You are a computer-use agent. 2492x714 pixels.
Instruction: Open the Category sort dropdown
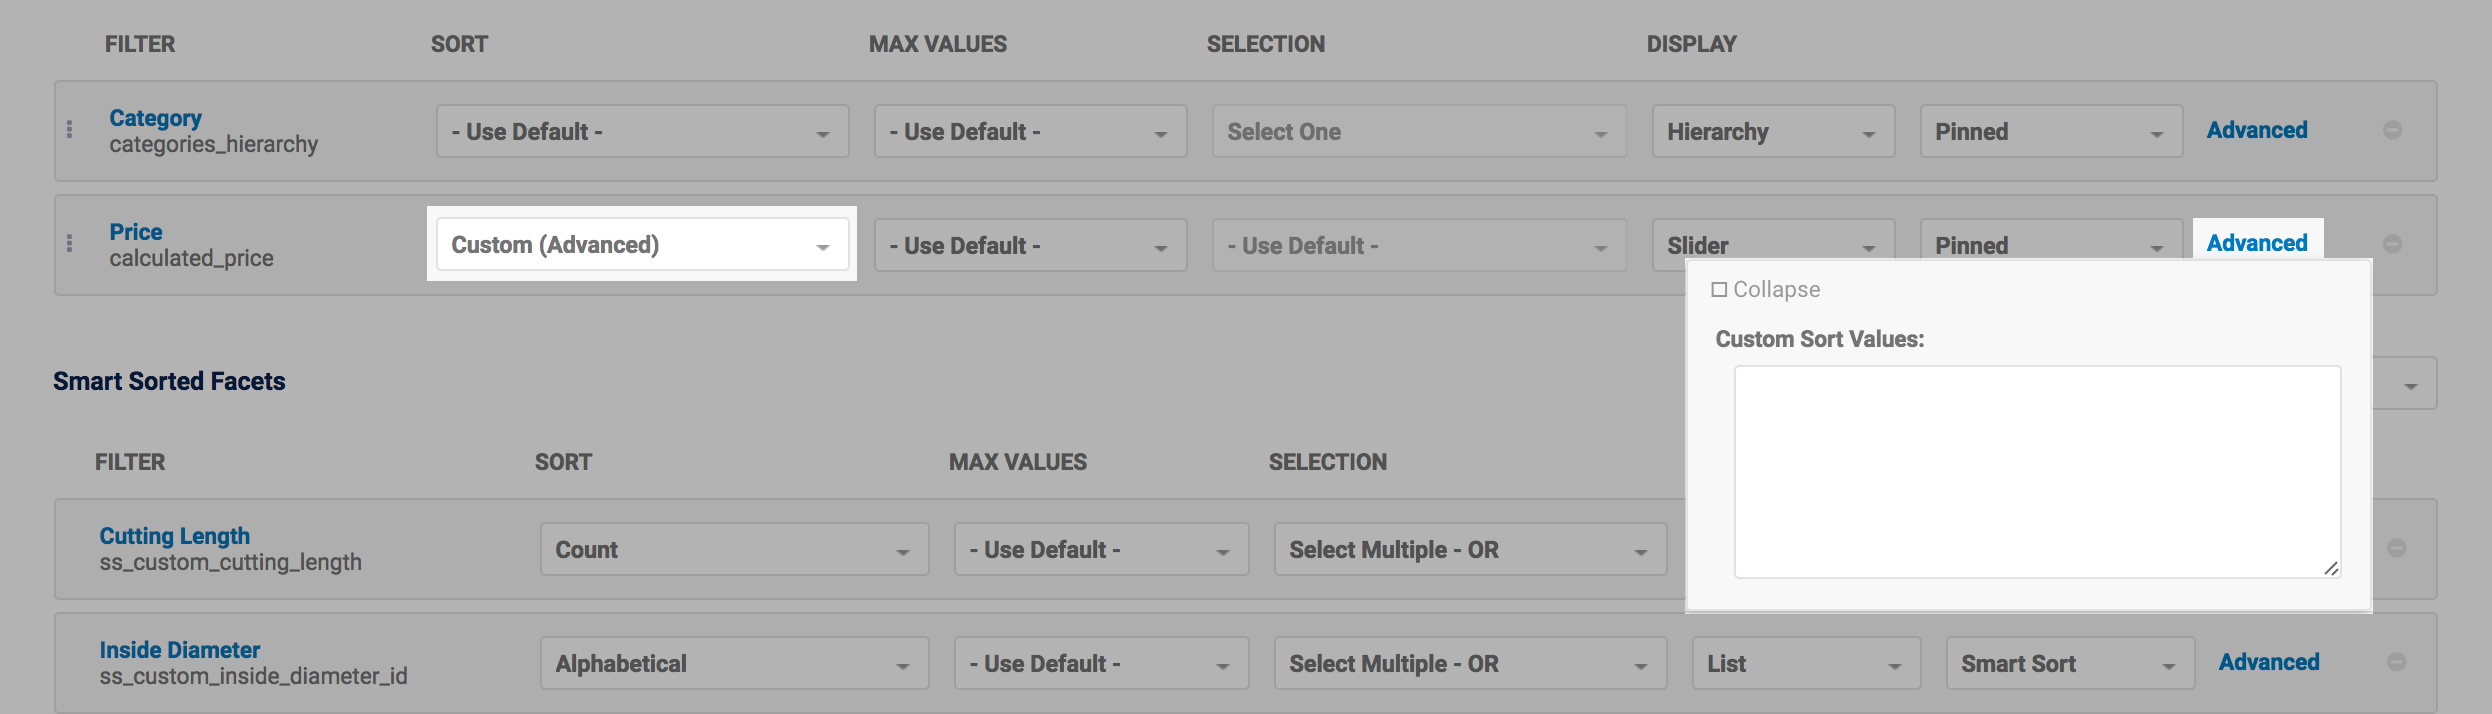click(642, 132)
